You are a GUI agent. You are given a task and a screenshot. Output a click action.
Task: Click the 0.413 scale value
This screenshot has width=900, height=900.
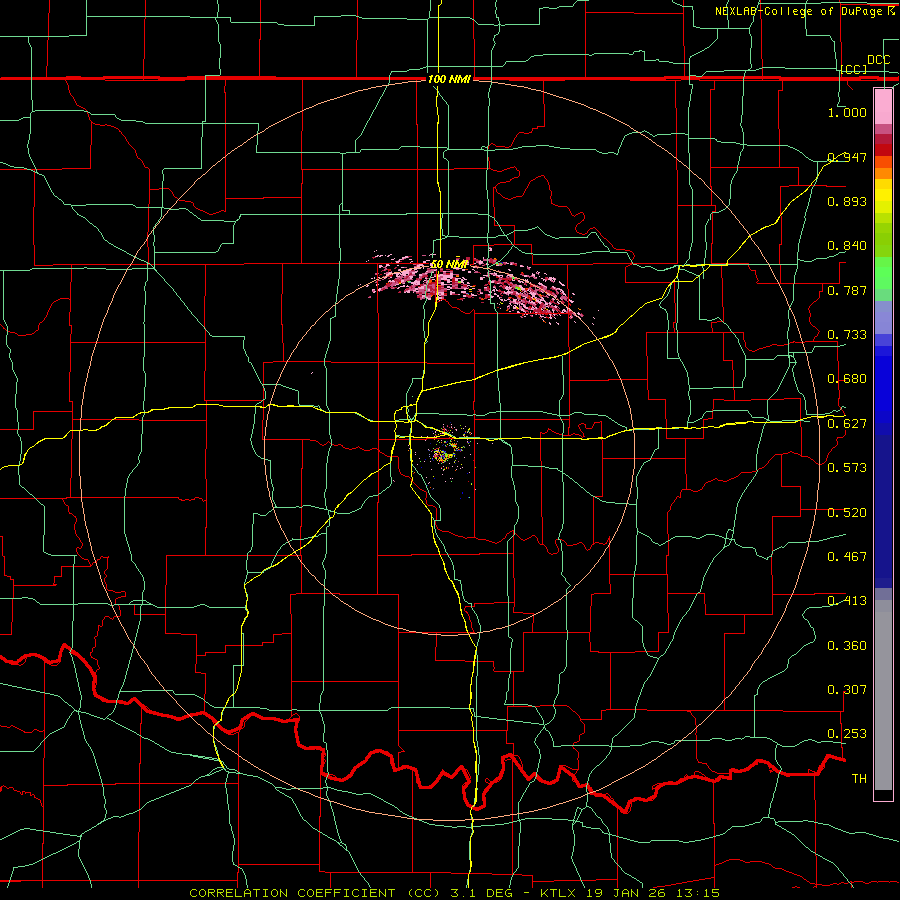click(x=847, y=601)
